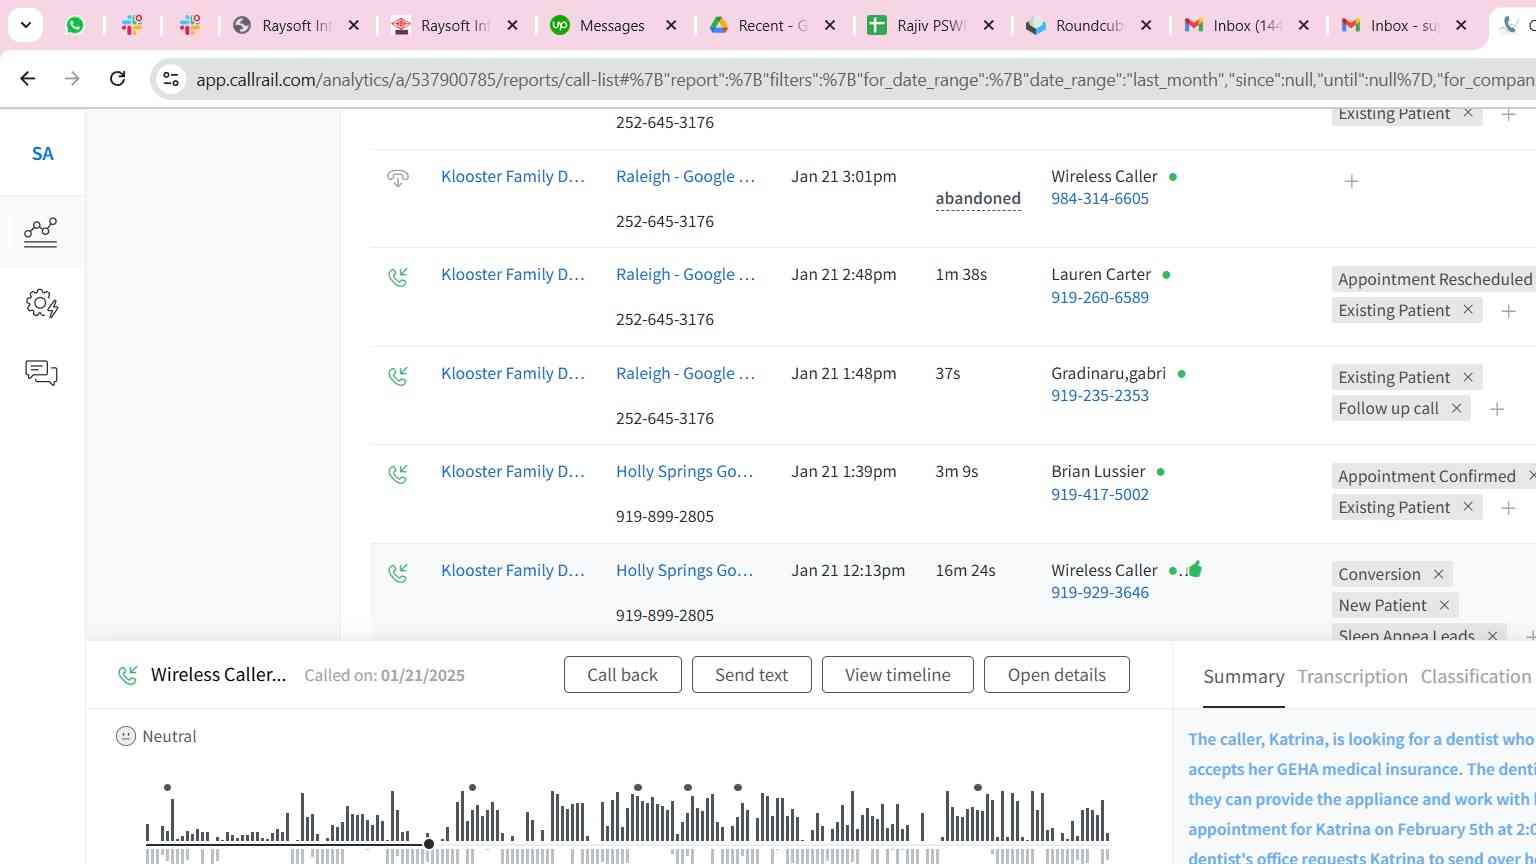Open the Analytics chart icon in sidebar
1536x864 pixels.
[x=41, y=232]
